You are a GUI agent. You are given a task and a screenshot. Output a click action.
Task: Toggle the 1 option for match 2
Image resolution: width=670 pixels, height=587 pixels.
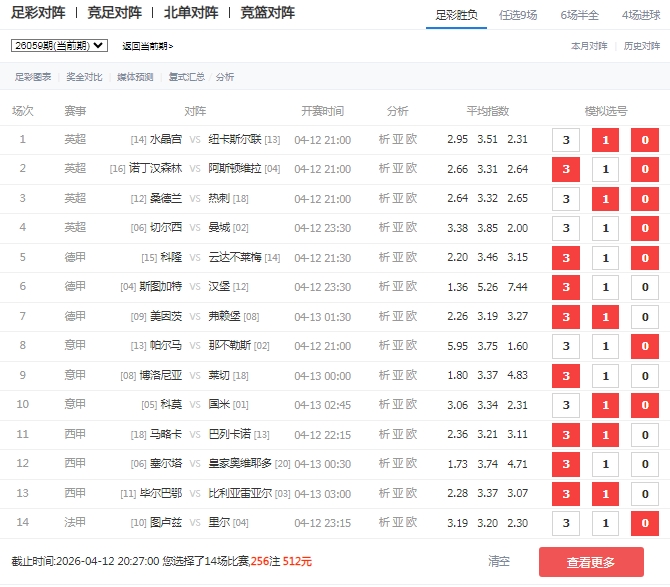click(x=605, y=170)
